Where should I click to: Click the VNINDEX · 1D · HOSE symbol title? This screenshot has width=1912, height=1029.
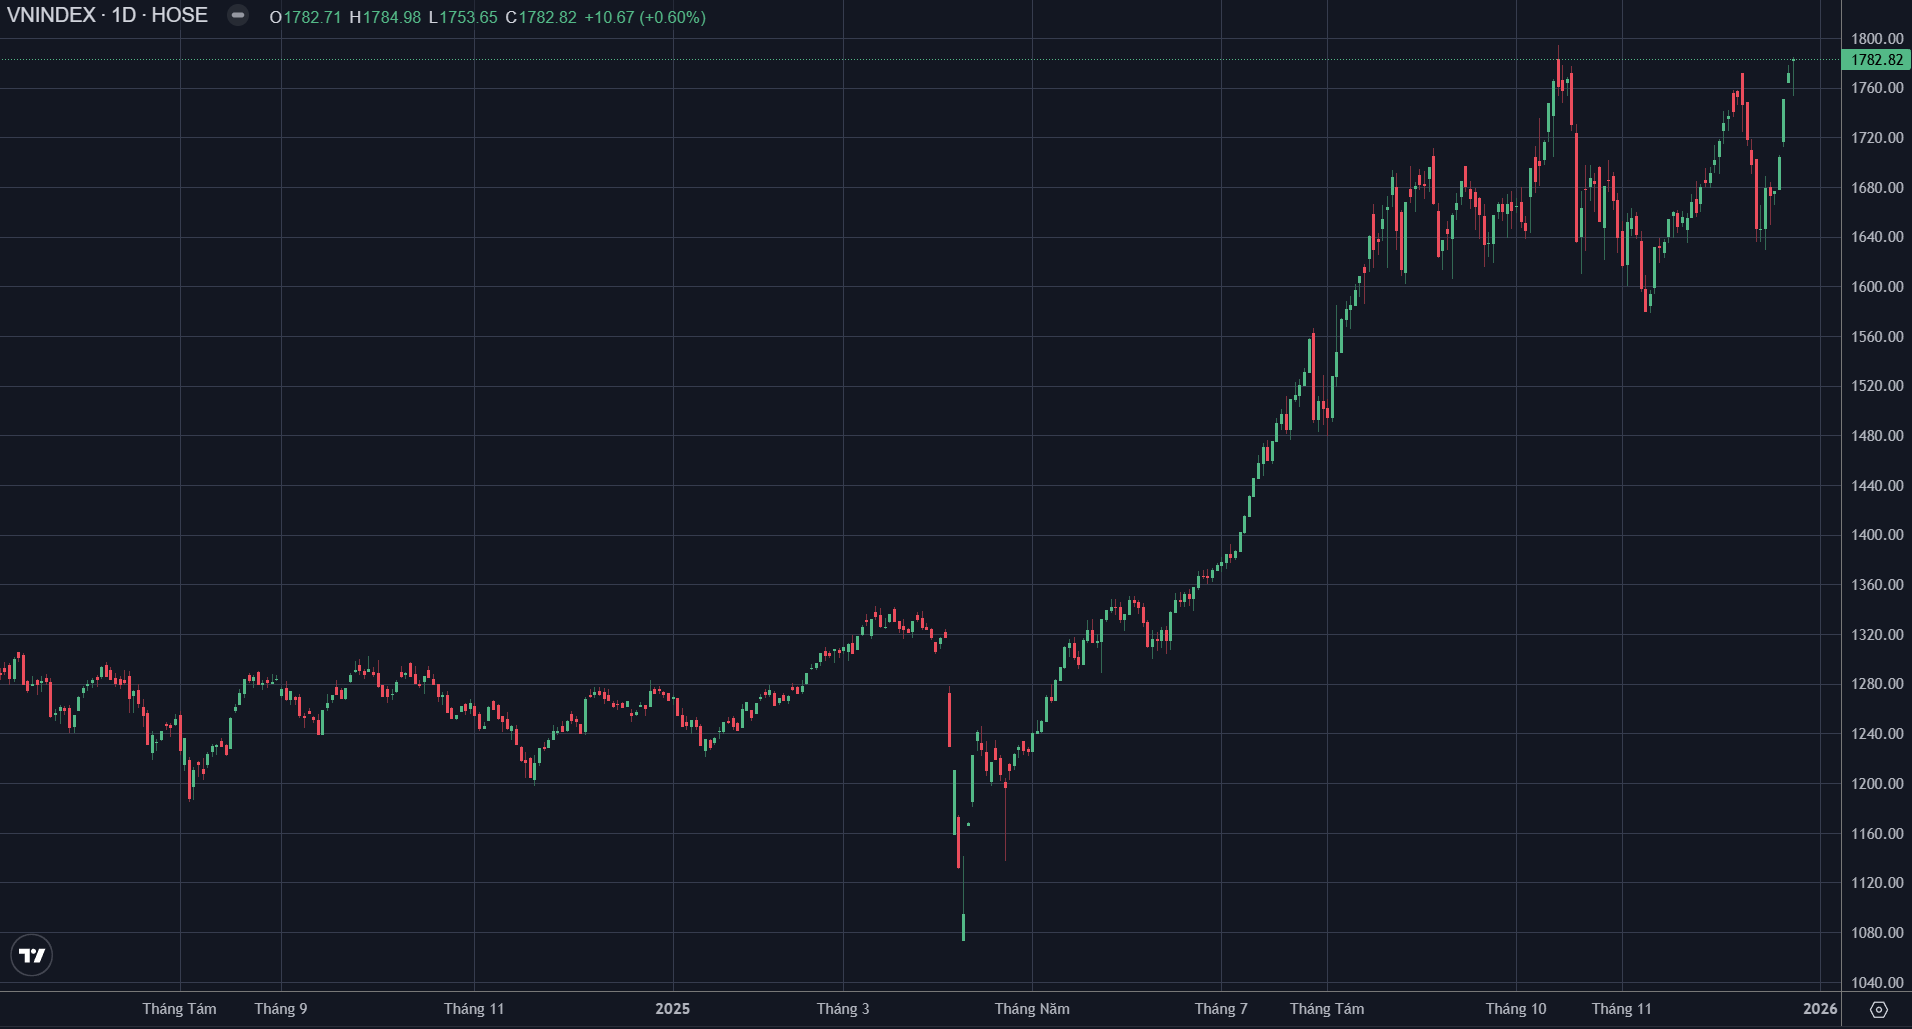tap(108, 16)
